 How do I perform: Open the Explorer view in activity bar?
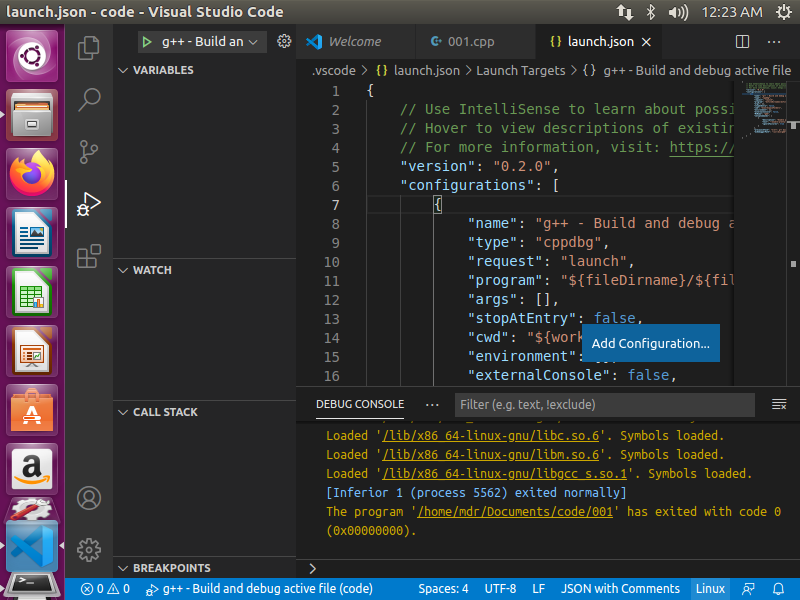(x=89, y=46)
